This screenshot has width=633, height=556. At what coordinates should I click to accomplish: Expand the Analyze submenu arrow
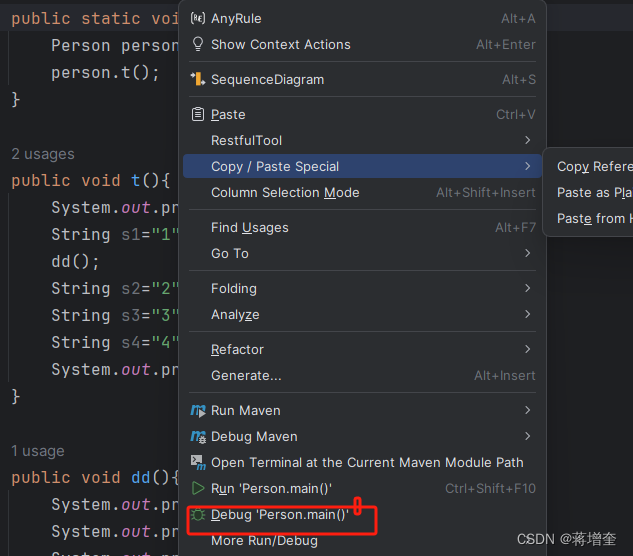pyautogui.click(x=527, y=314)
